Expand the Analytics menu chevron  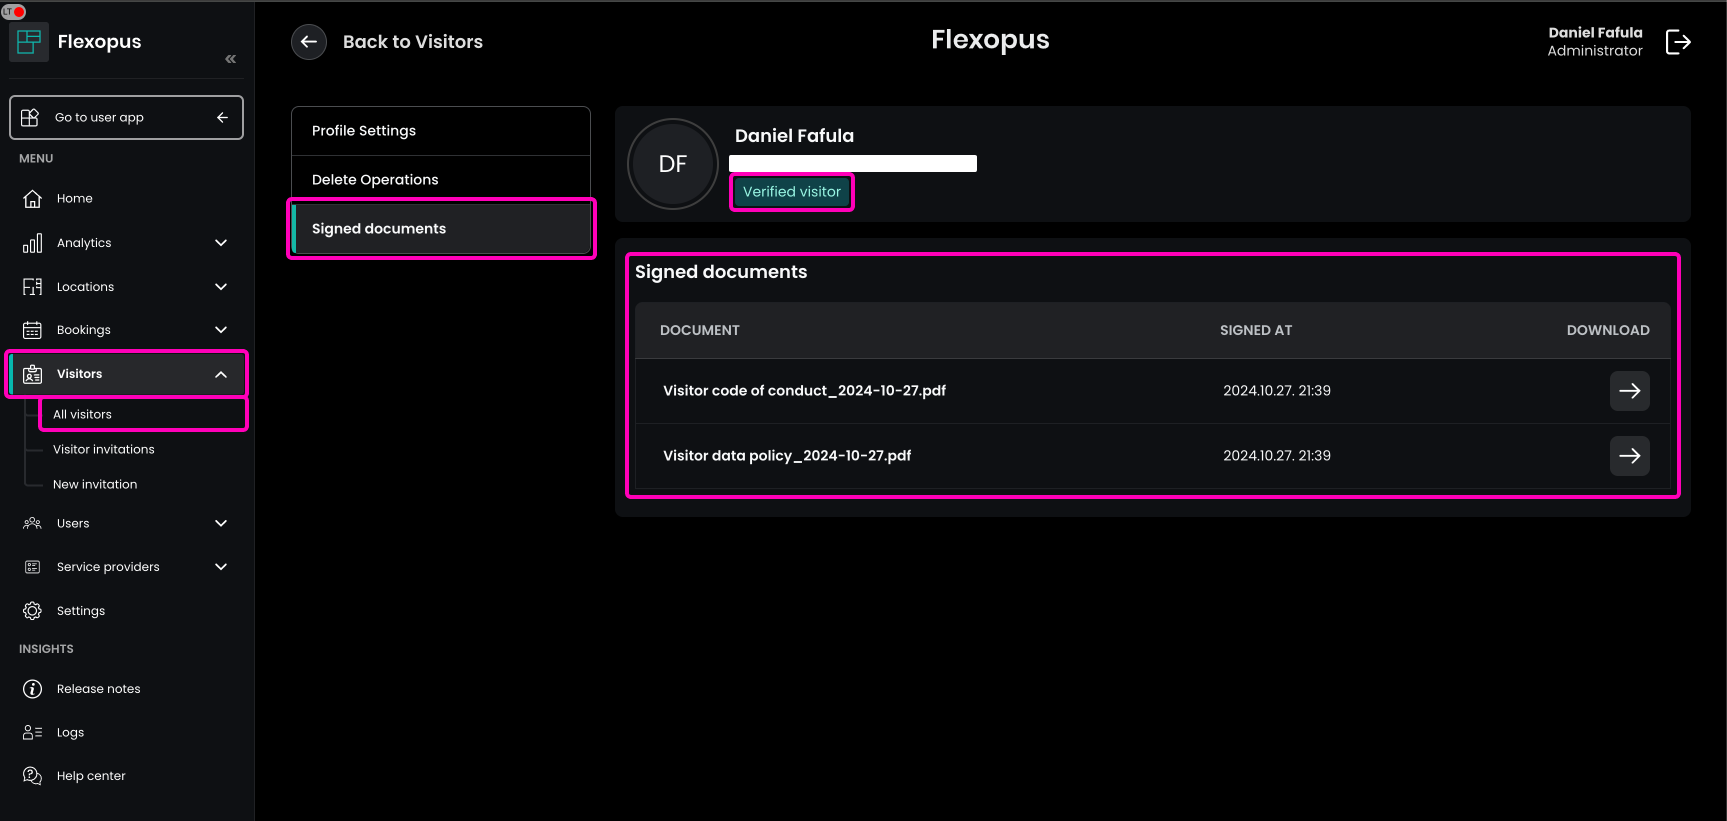pyautogui.click(x=221, y=243)
